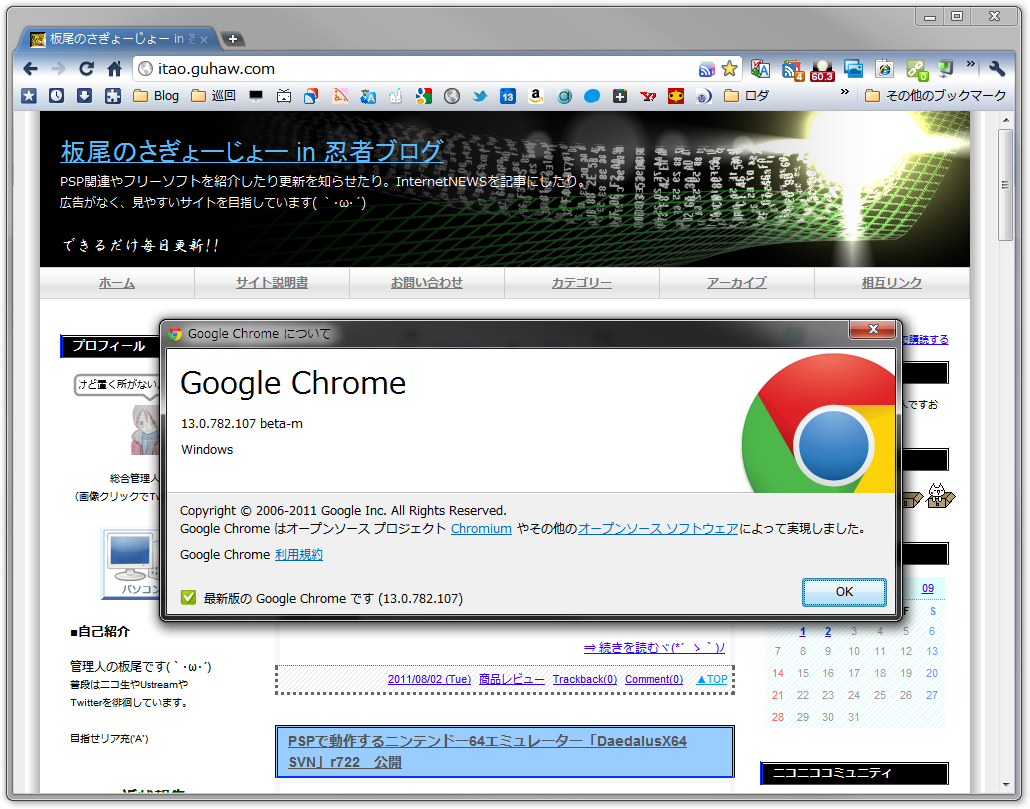
Task: Open the pictures extension icon in toolbar
Action: [853, 68]
